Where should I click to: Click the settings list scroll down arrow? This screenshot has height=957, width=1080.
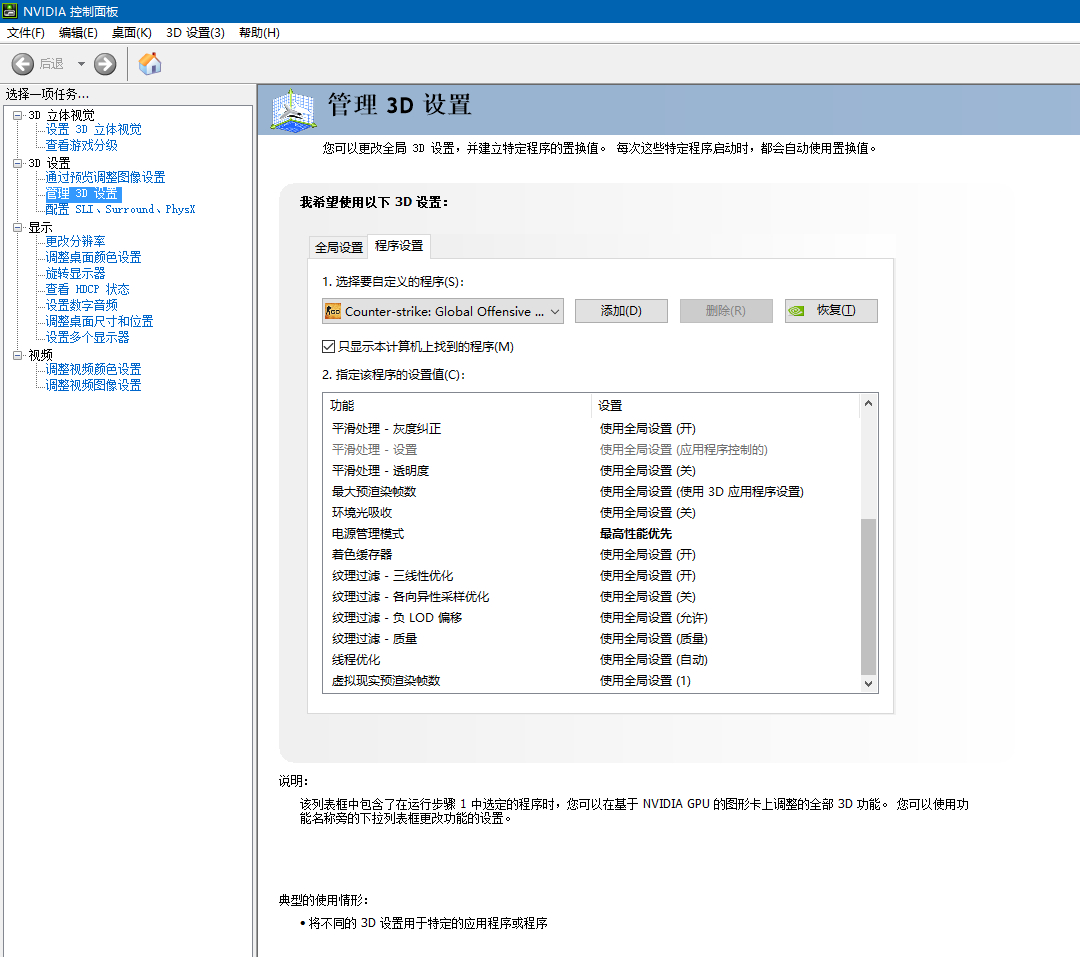869,683
